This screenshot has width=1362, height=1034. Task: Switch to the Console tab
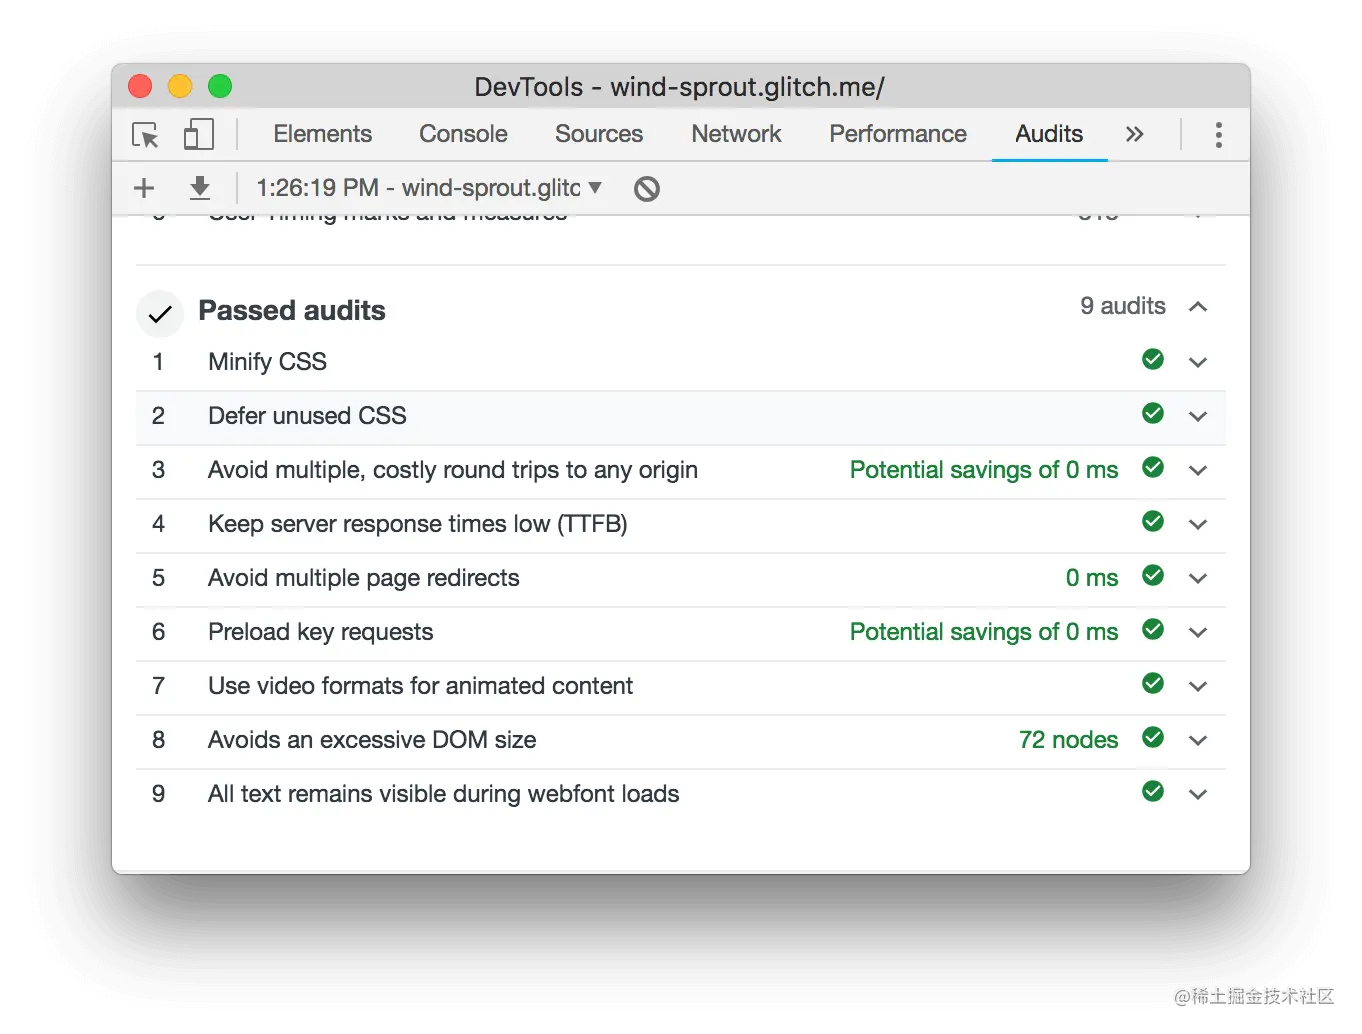click(463, 134)
